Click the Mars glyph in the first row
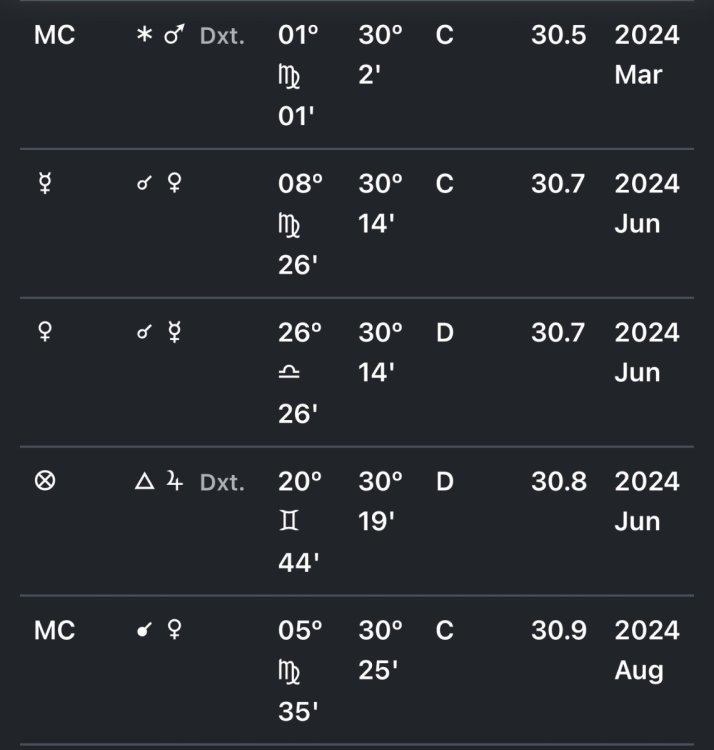The image size is (714, 750). tap(173, 37)
